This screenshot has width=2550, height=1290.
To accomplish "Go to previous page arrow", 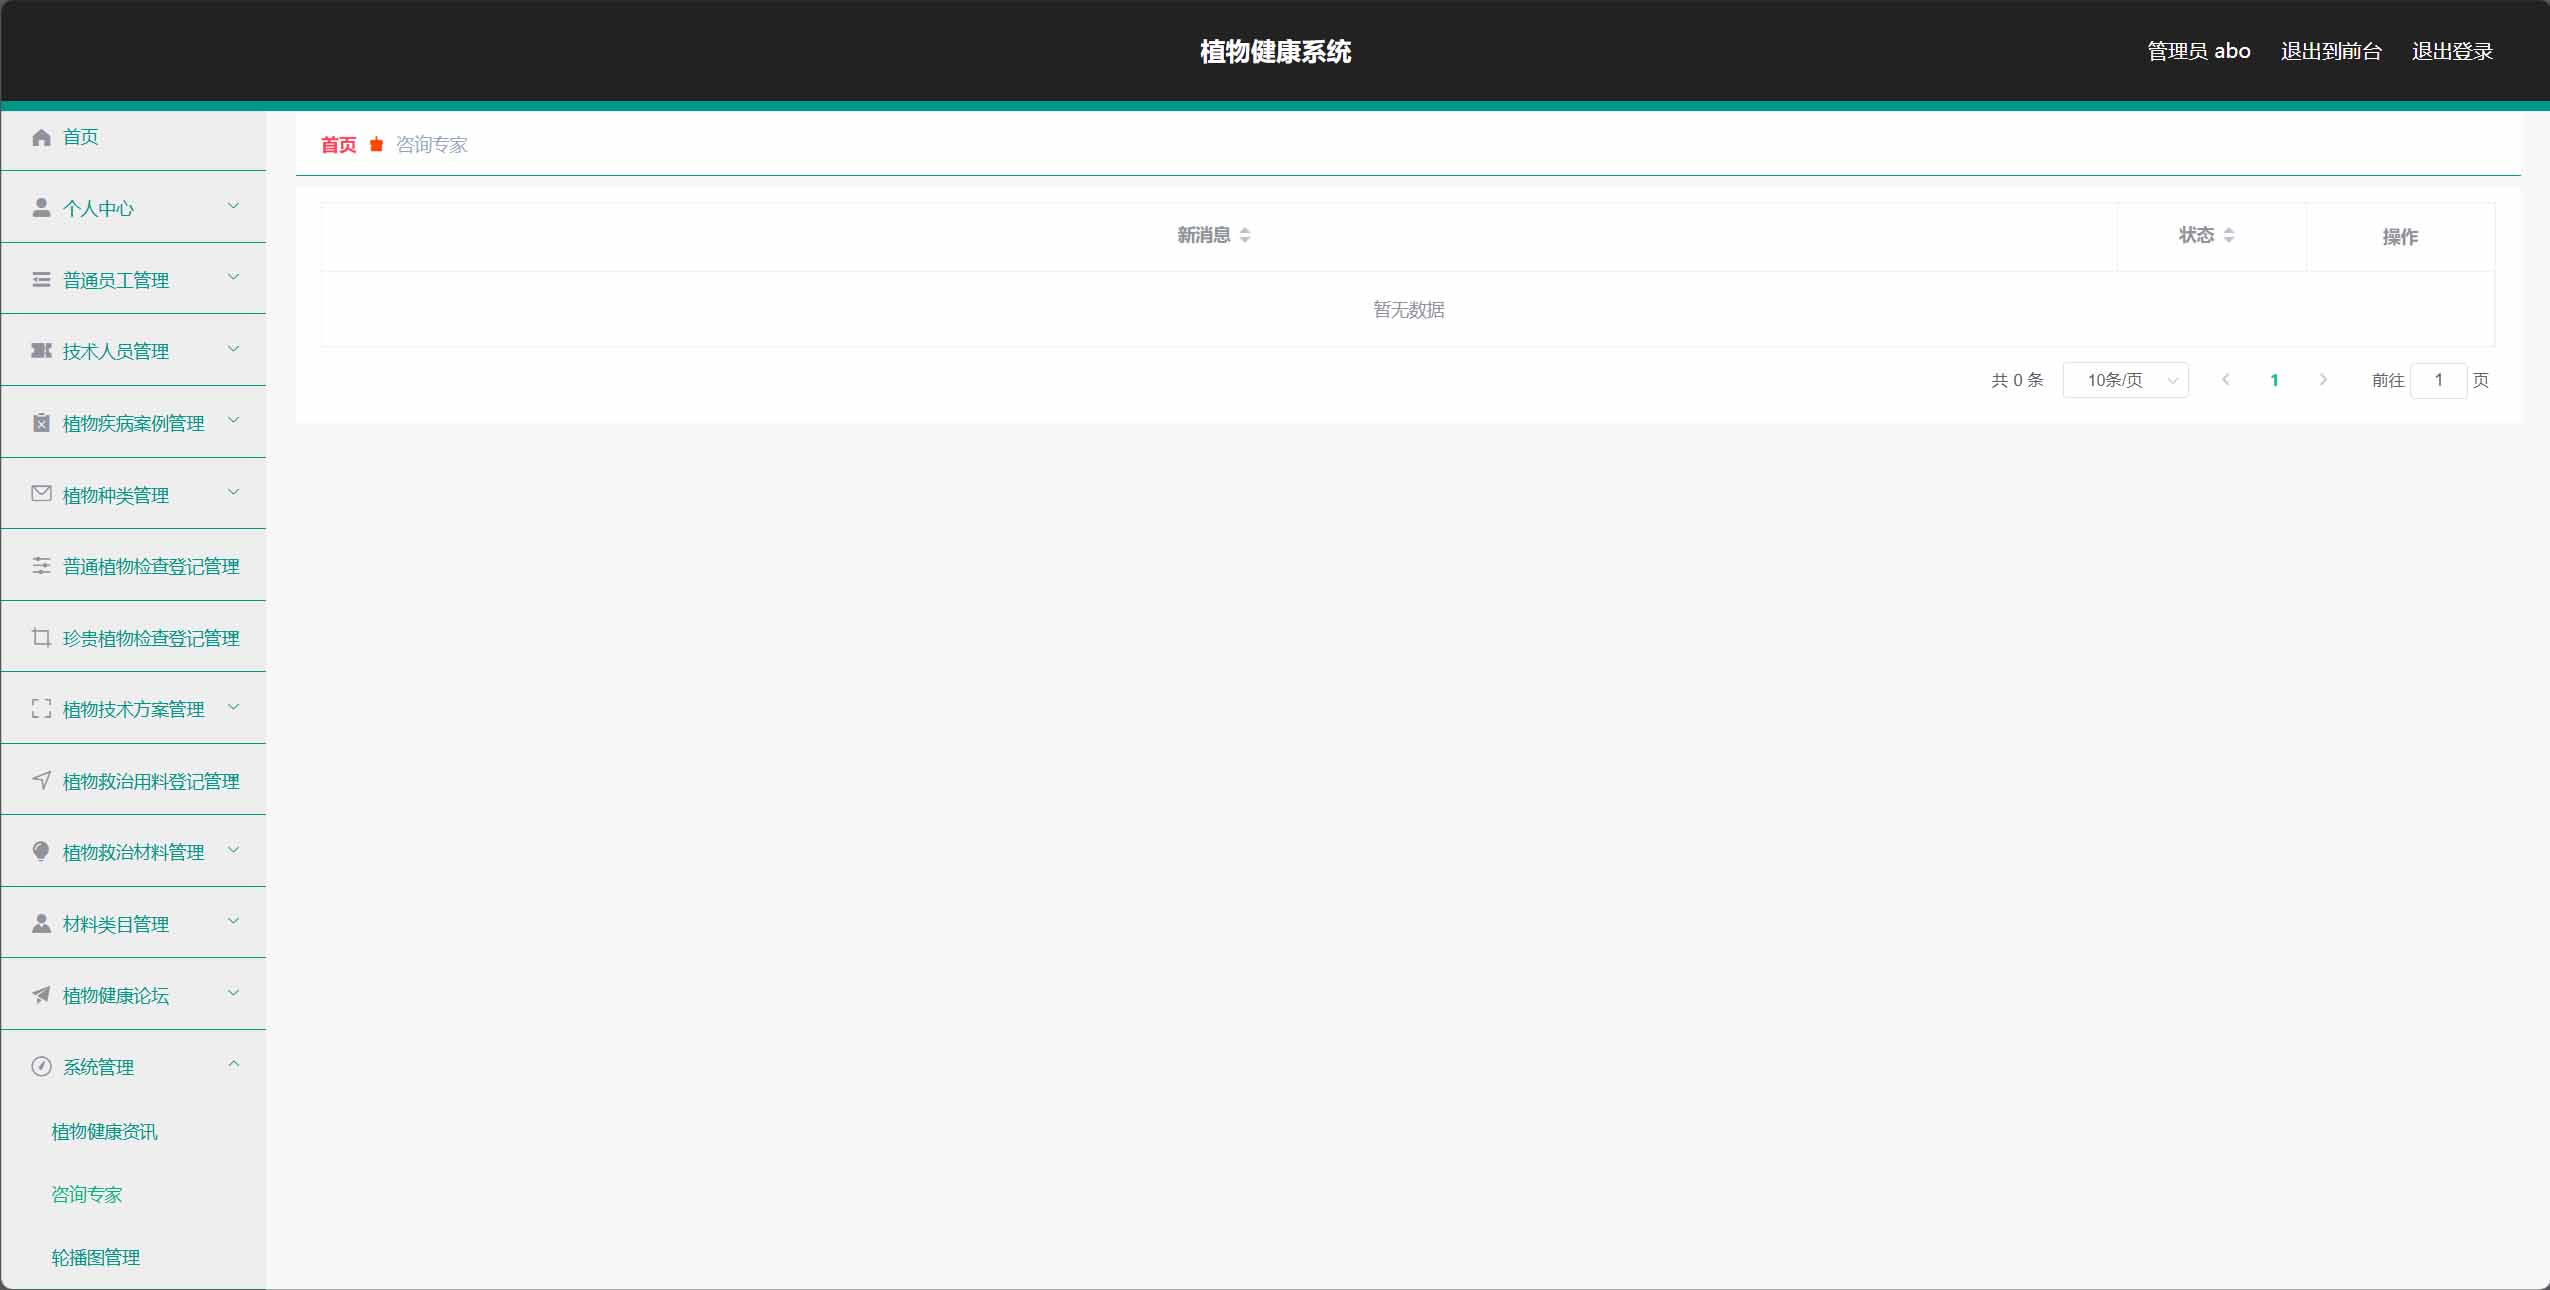I will click(2226, 380).
